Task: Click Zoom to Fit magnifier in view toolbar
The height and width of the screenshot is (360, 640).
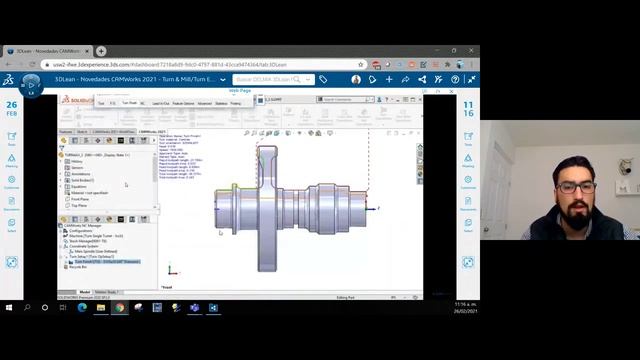Action: (247, 133)
